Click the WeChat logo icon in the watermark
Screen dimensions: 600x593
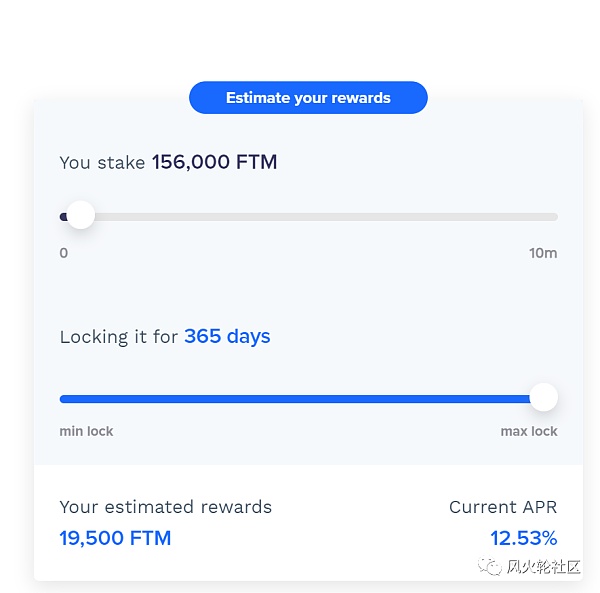(490, 567)
